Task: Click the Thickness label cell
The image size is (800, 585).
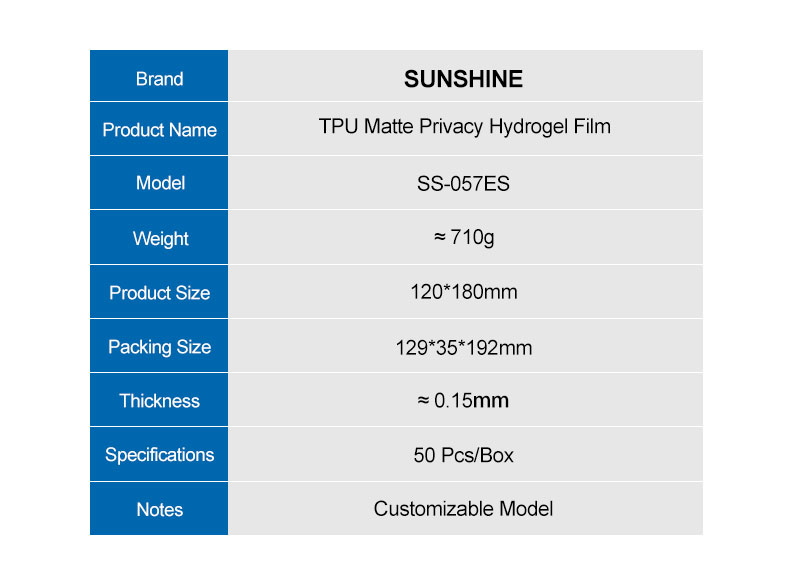Action: coord(159,401)
